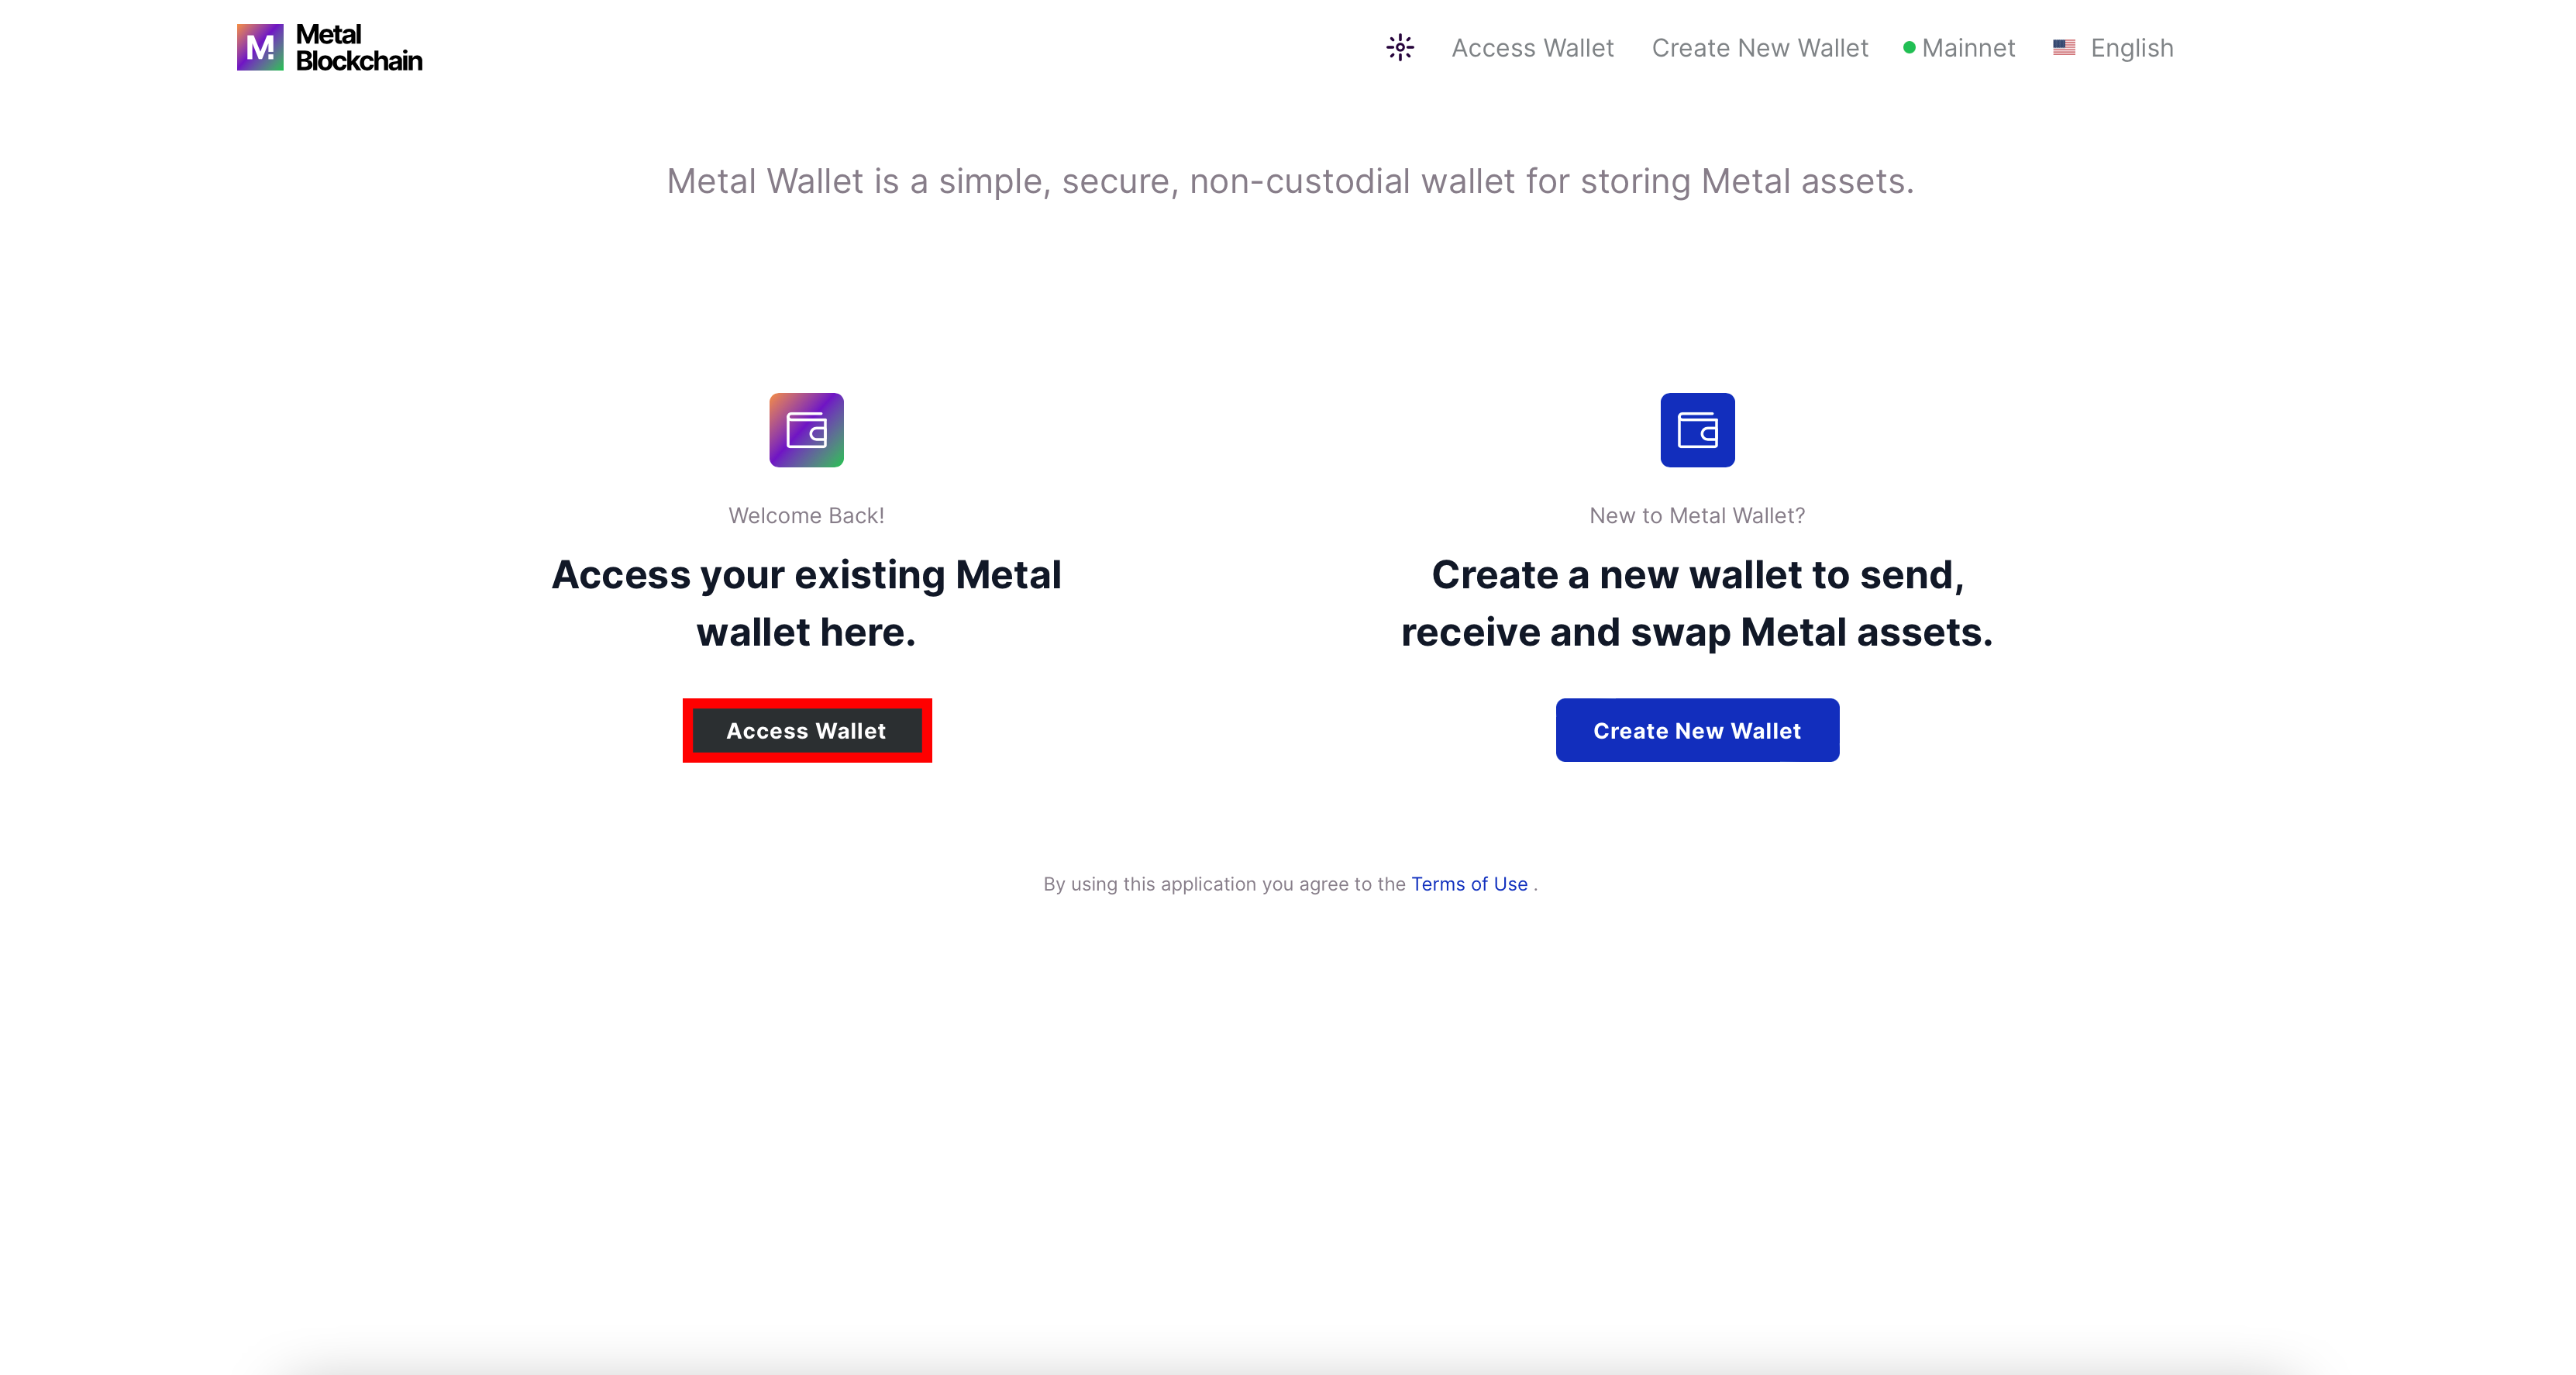Open the Mainnet network selector
This screenshot has width=2576, height=1375.
click(x=1967, y=48)
